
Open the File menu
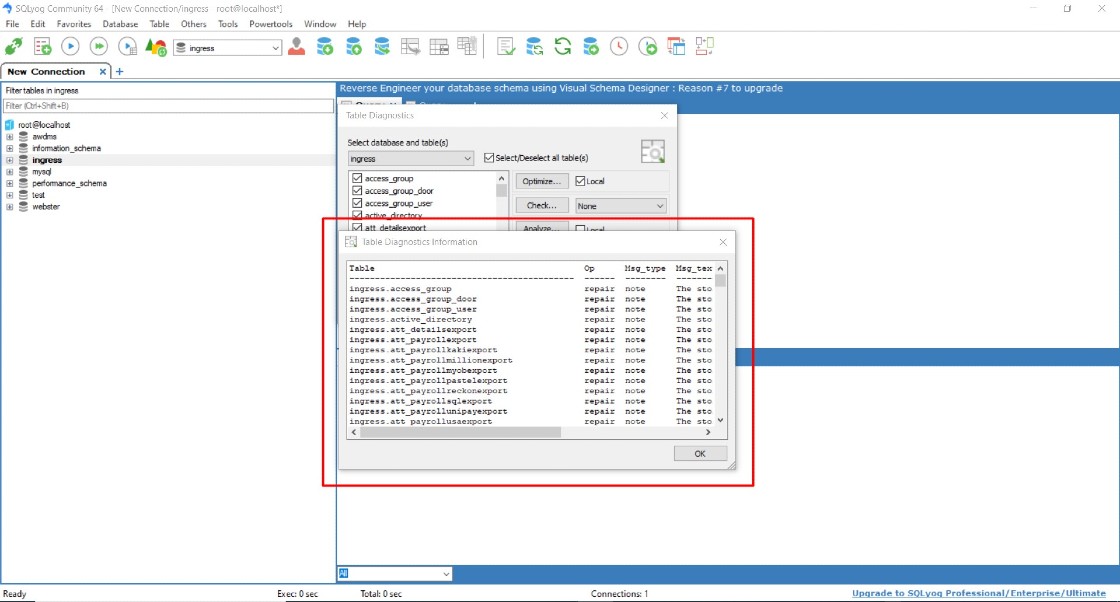click(12, 24)
